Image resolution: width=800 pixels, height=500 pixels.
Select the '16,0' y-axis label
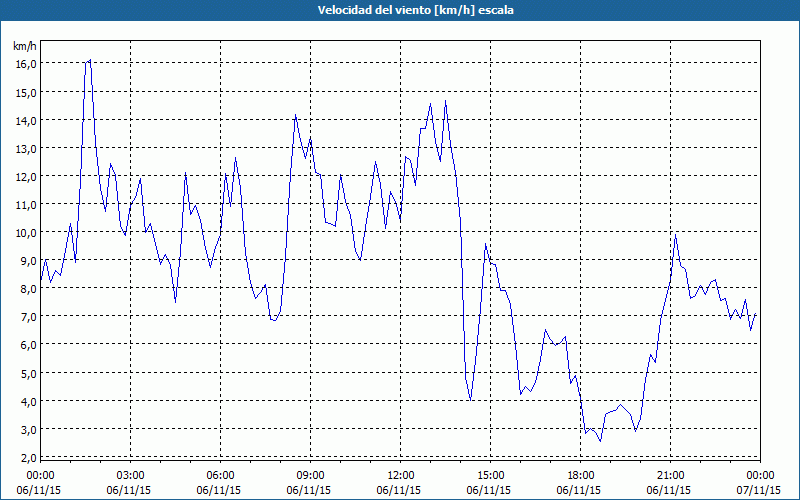26,64
